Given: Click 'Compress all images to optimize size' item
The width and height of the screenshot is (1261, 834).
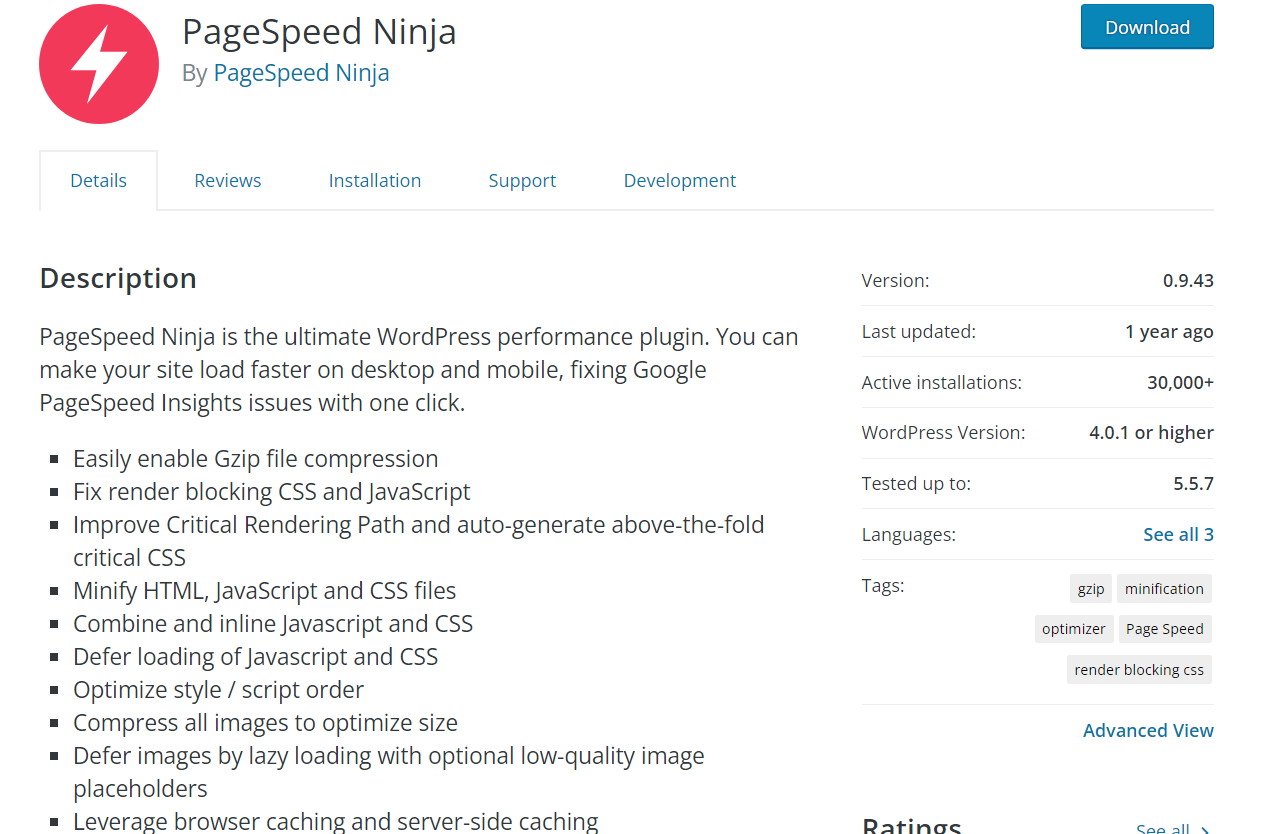Looking at the screenshot, I should tap(265, 723).
